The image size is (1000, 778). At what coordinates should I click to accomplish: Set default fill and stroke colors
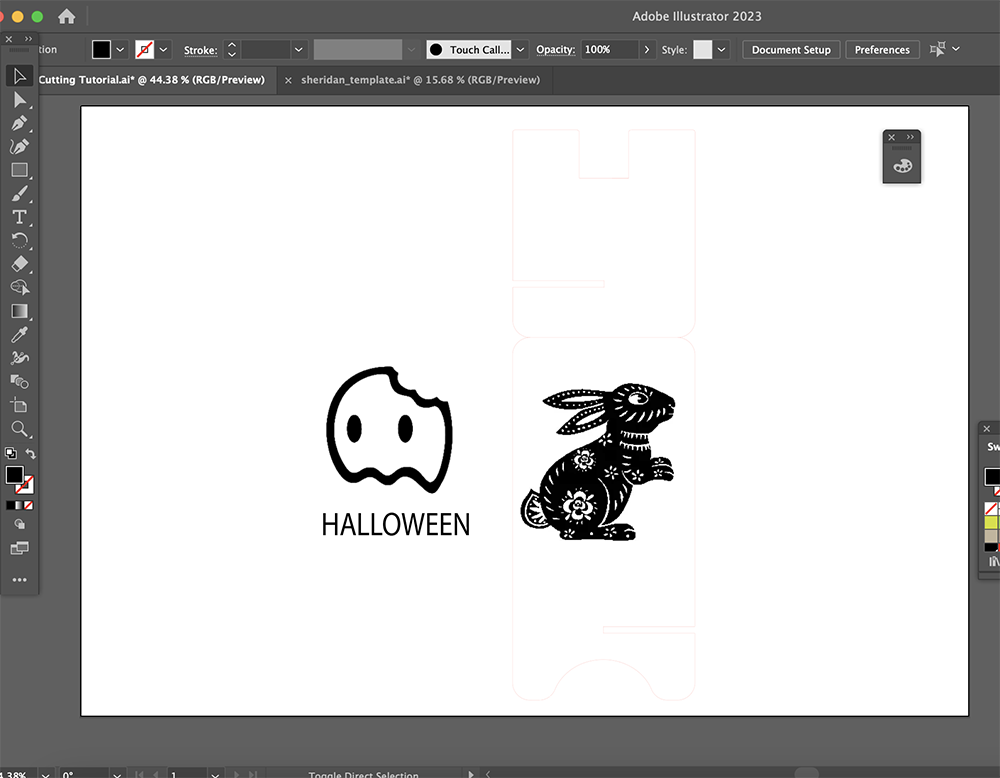(10, 453)
